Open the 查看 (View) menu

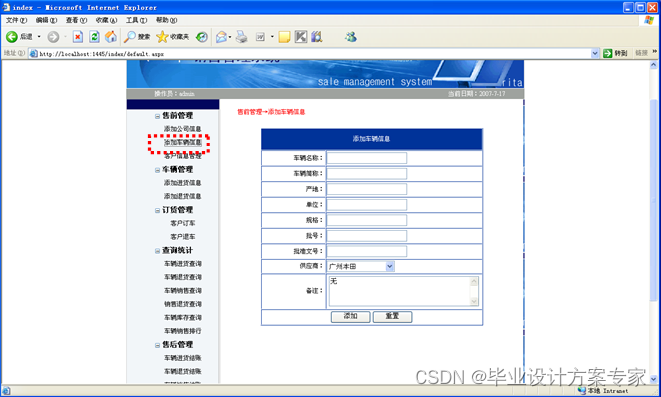[x=76, y=20]
